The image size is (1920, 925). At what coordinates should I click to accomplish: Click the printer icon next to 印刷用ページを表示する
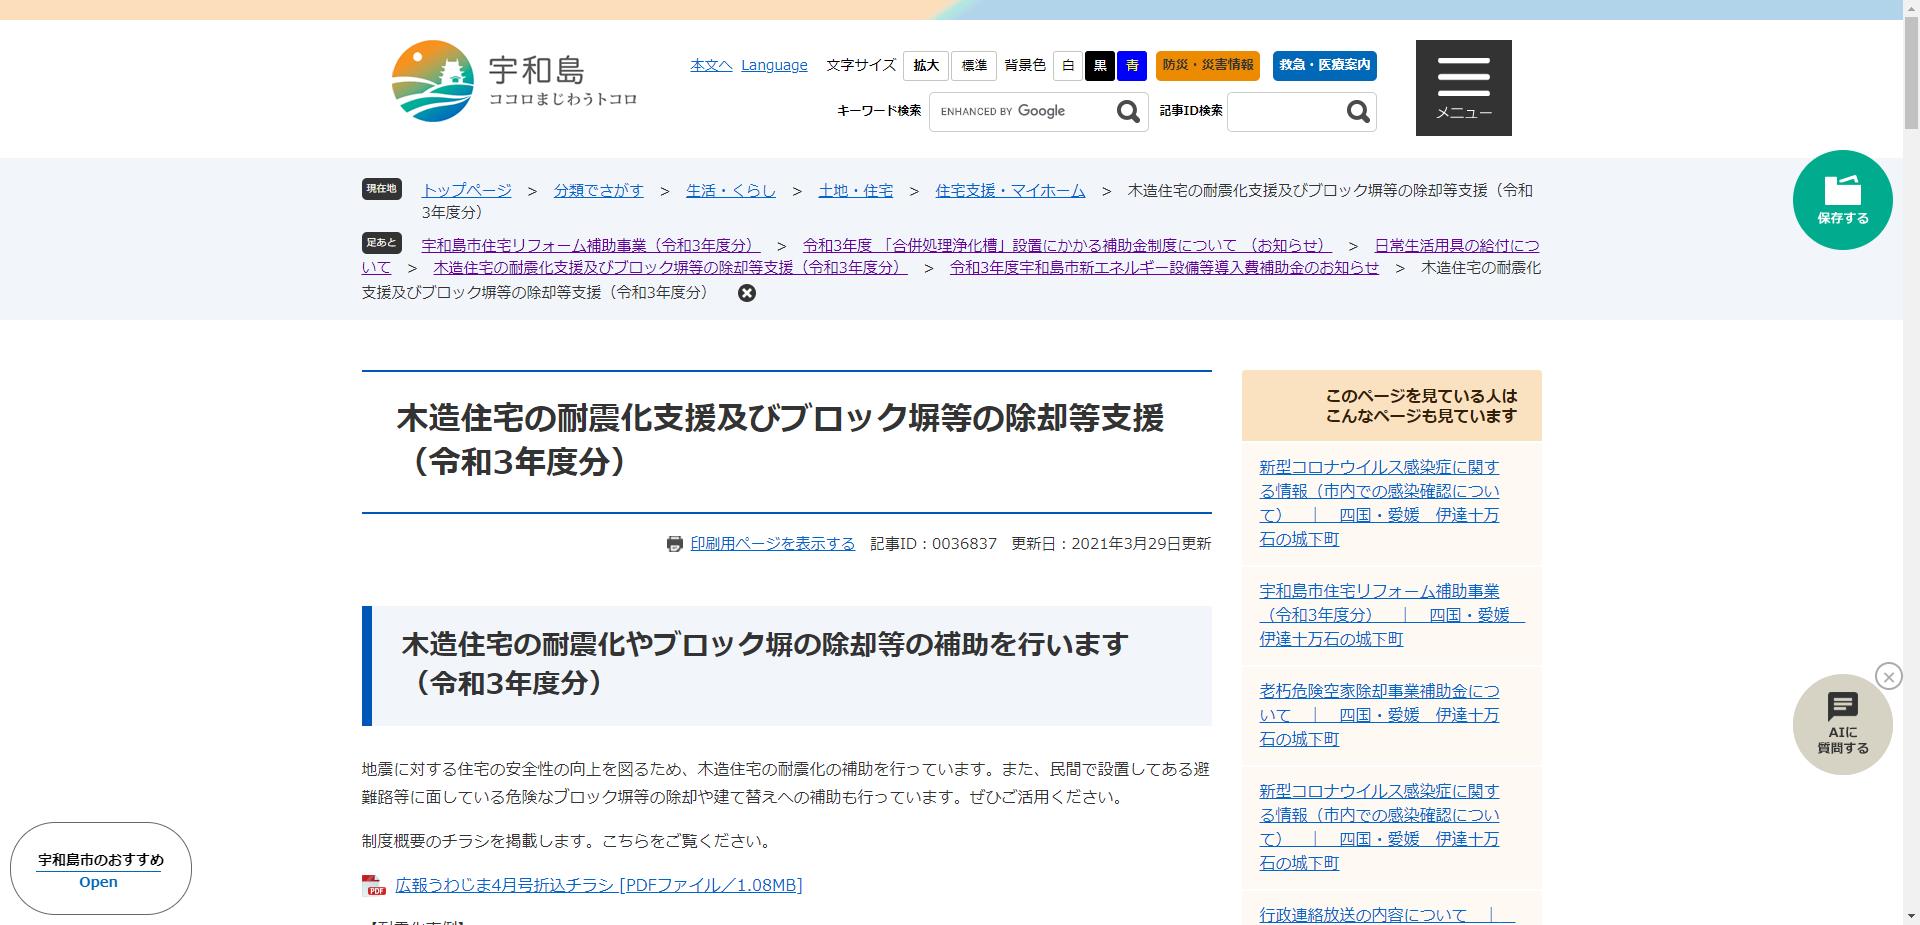tap(674, 543)
